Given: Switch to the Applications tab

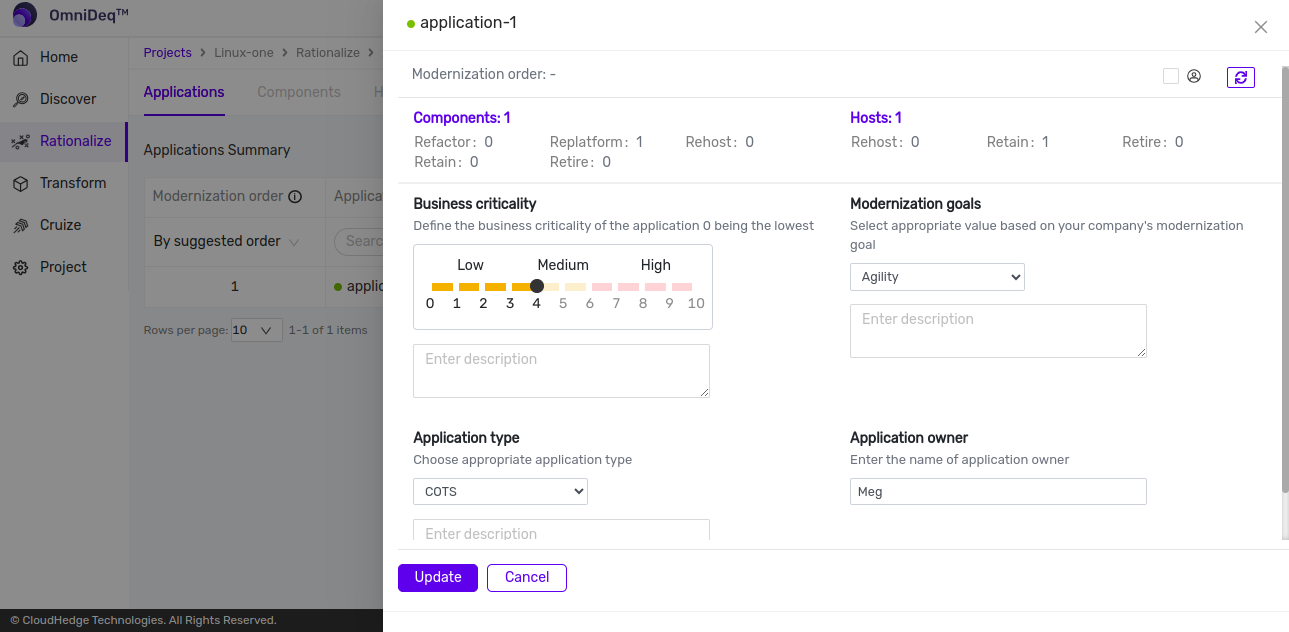Looking at the screenshot, I should pos(184,92).
